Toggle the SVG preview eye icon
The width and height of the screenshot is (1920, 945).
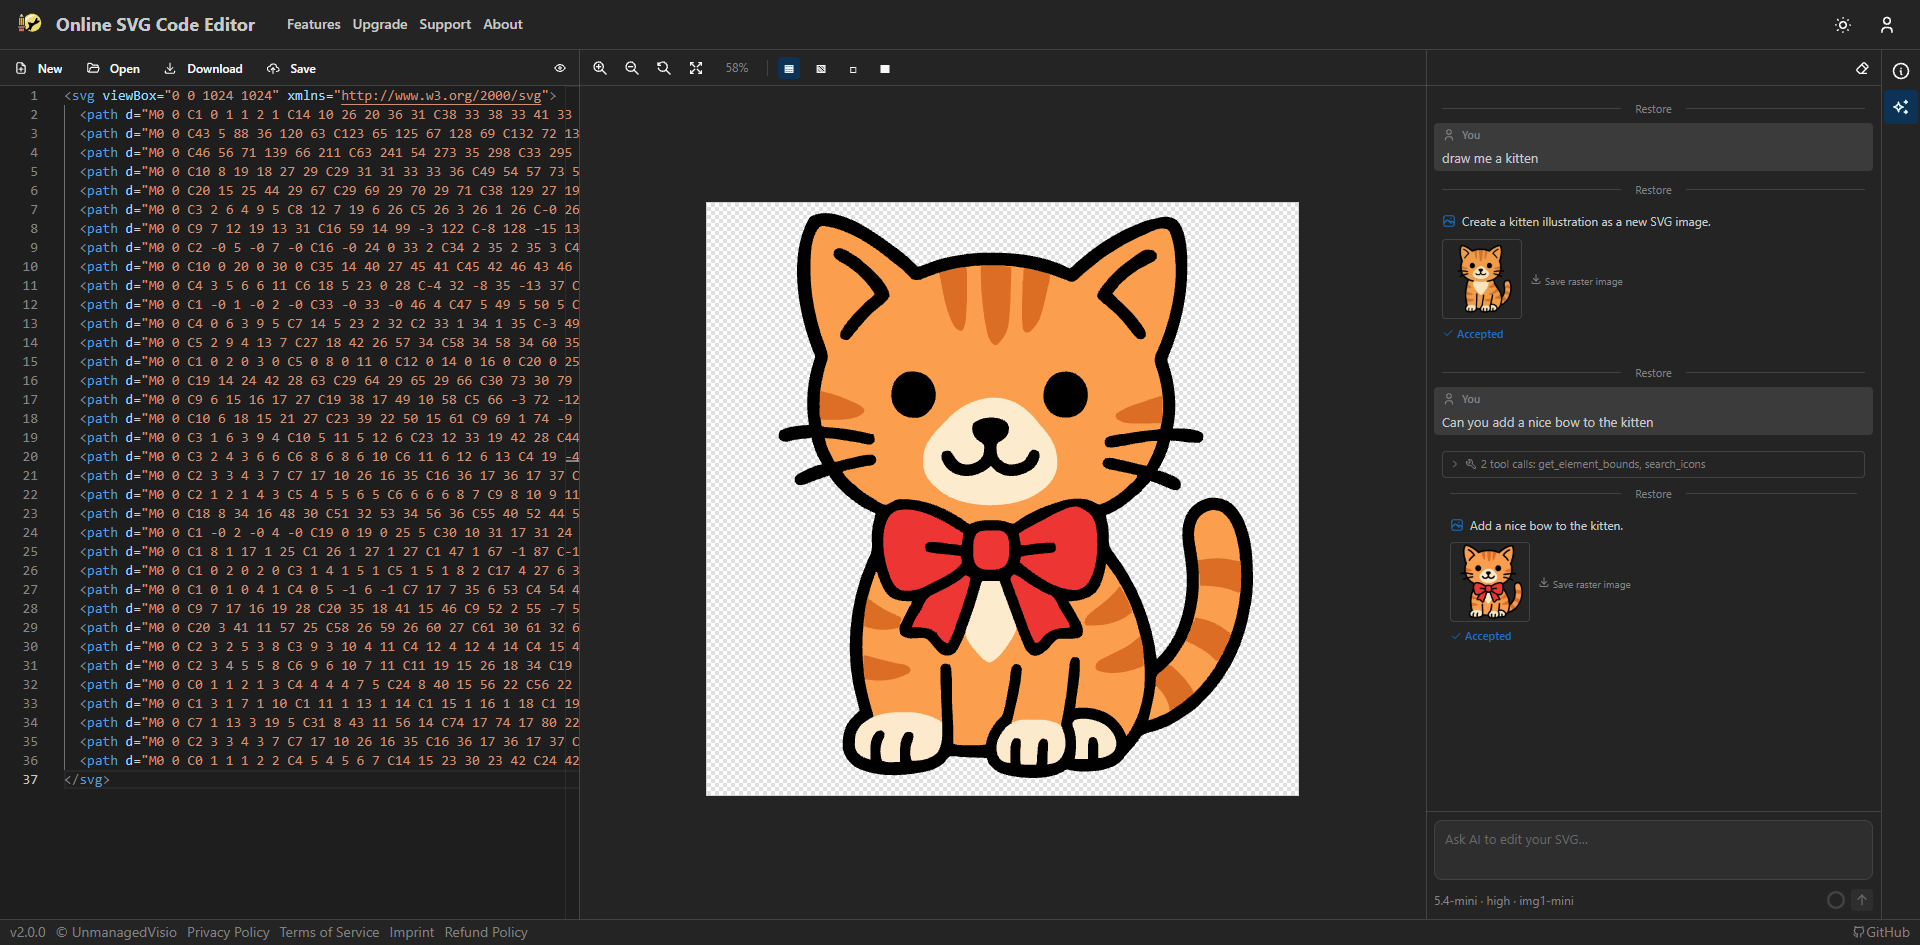pyautogui.click(x=560, y=68)
